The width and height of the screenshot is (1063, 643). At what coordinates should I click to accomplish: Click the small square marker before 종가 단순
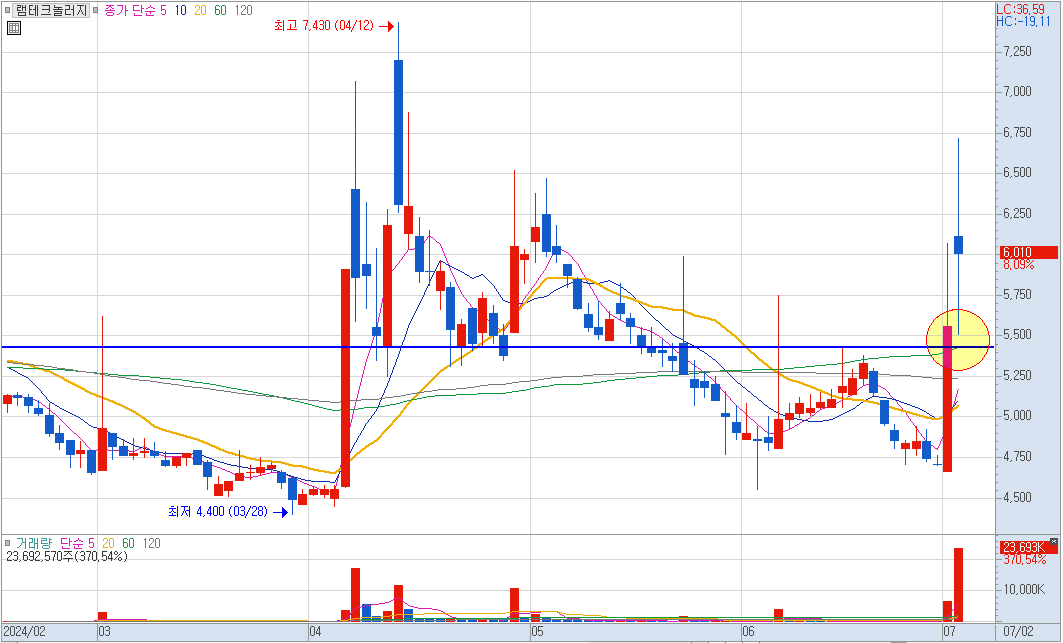(x=96, y=10)
